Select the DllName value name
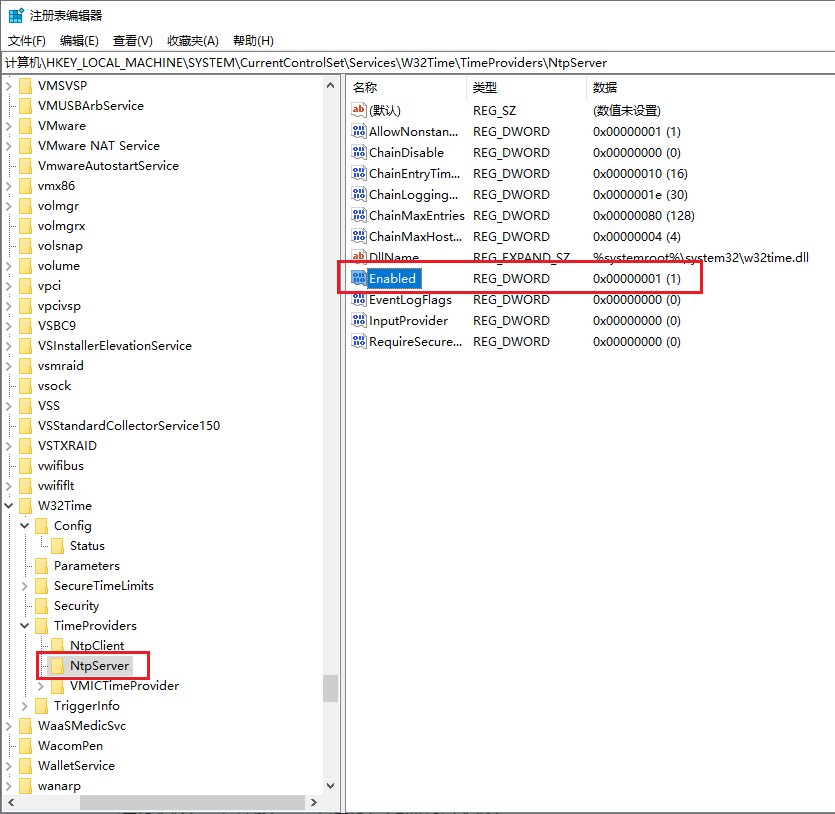835x814 pixels. pos(394,257)
